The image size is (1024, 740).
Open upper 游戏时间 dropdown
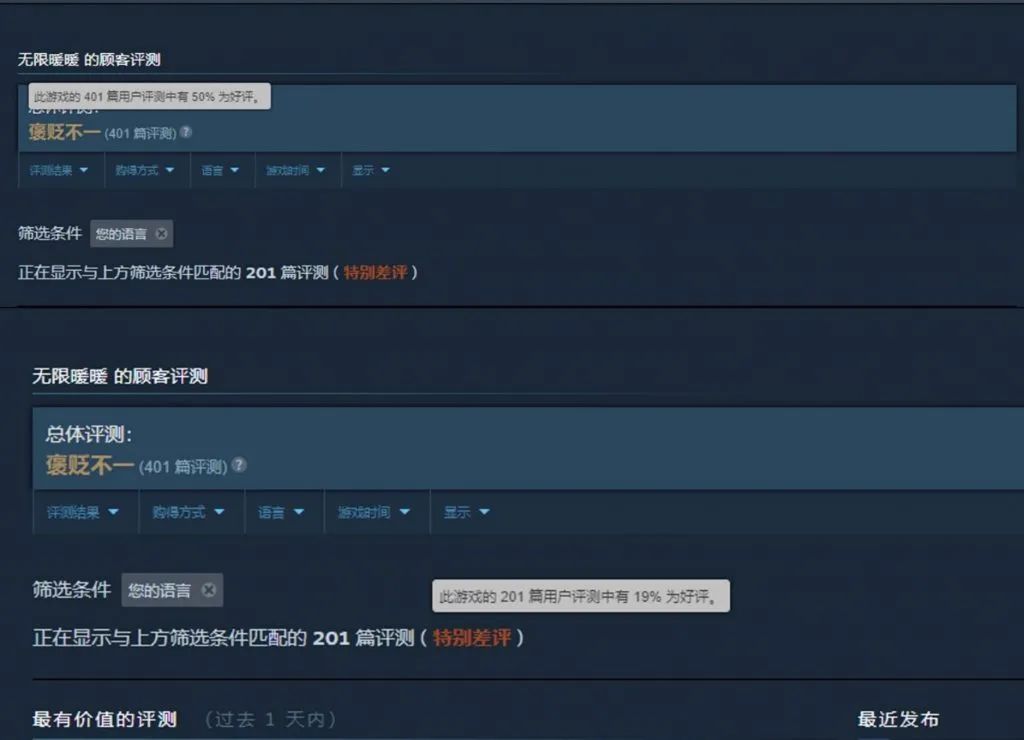(x=296, y=170)
